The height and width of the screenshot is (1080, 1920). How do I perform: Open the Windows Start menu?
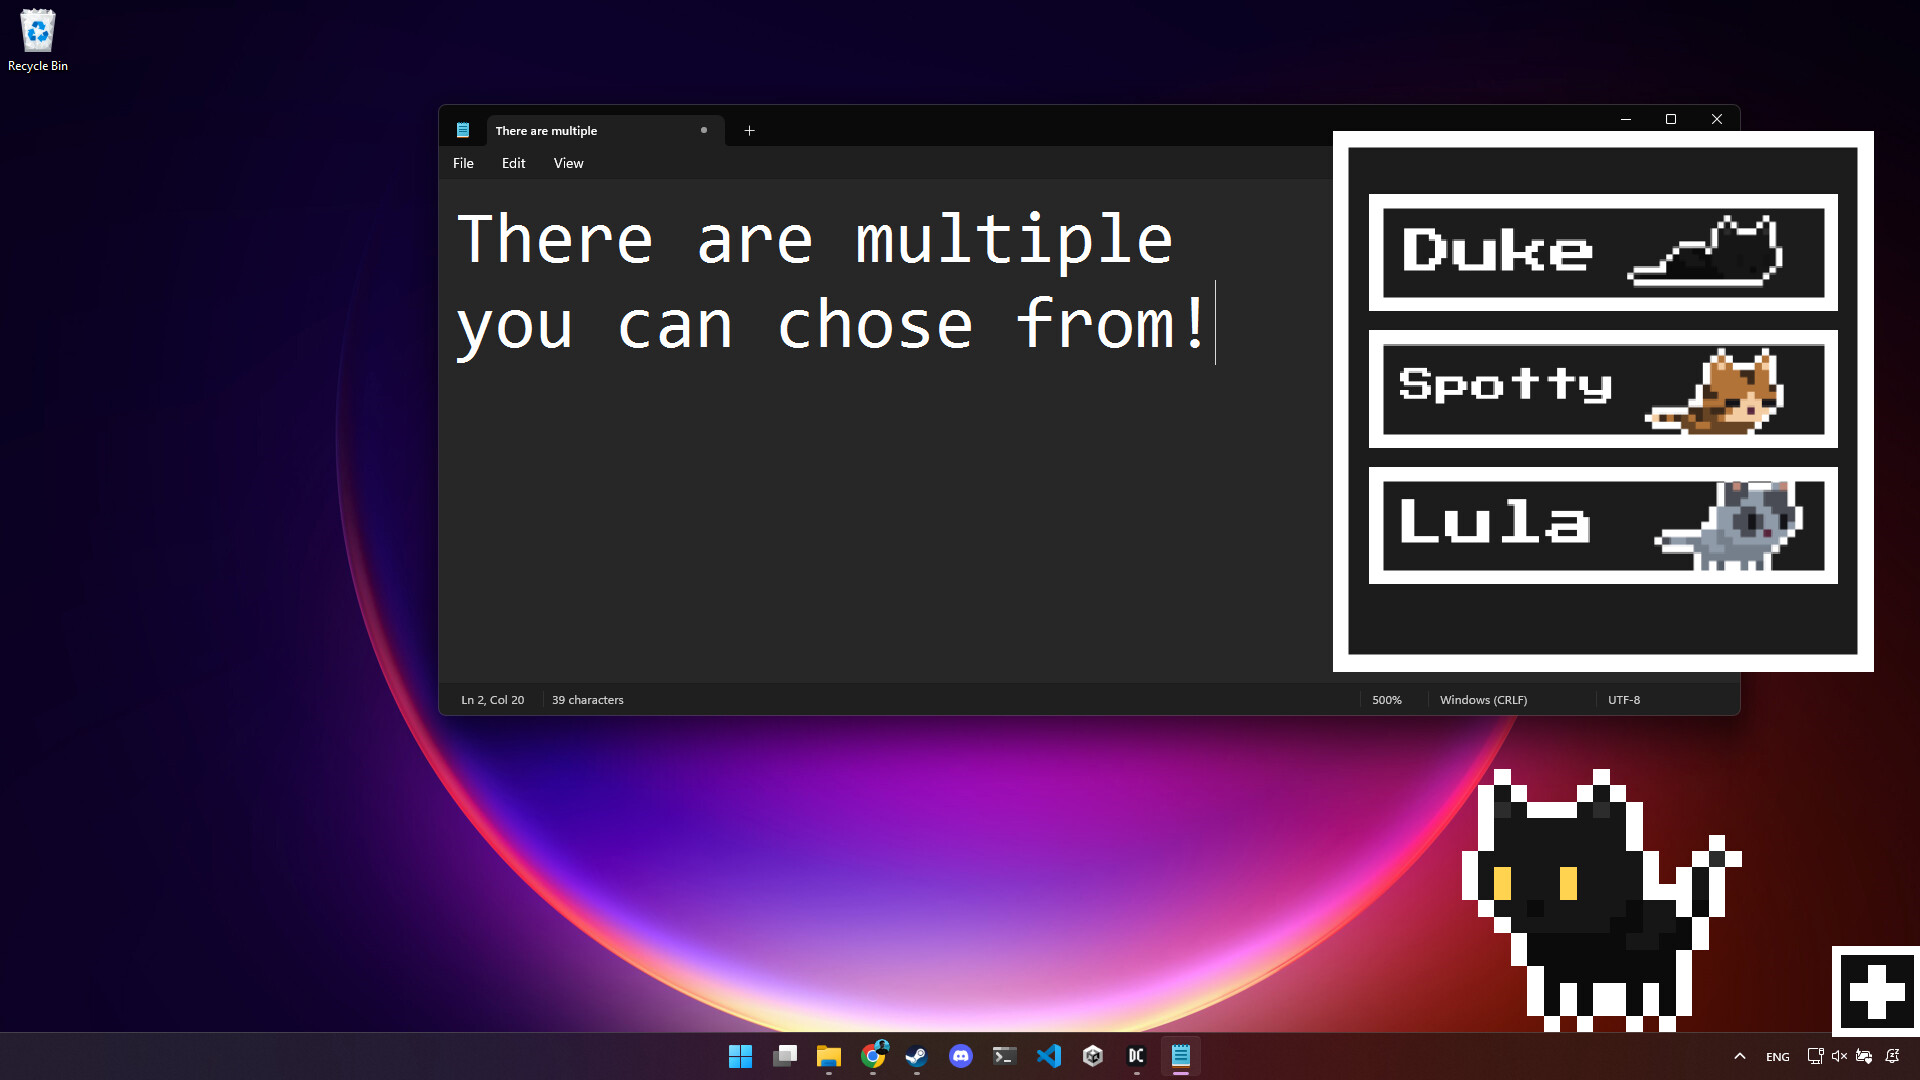tap(741, 1056)
